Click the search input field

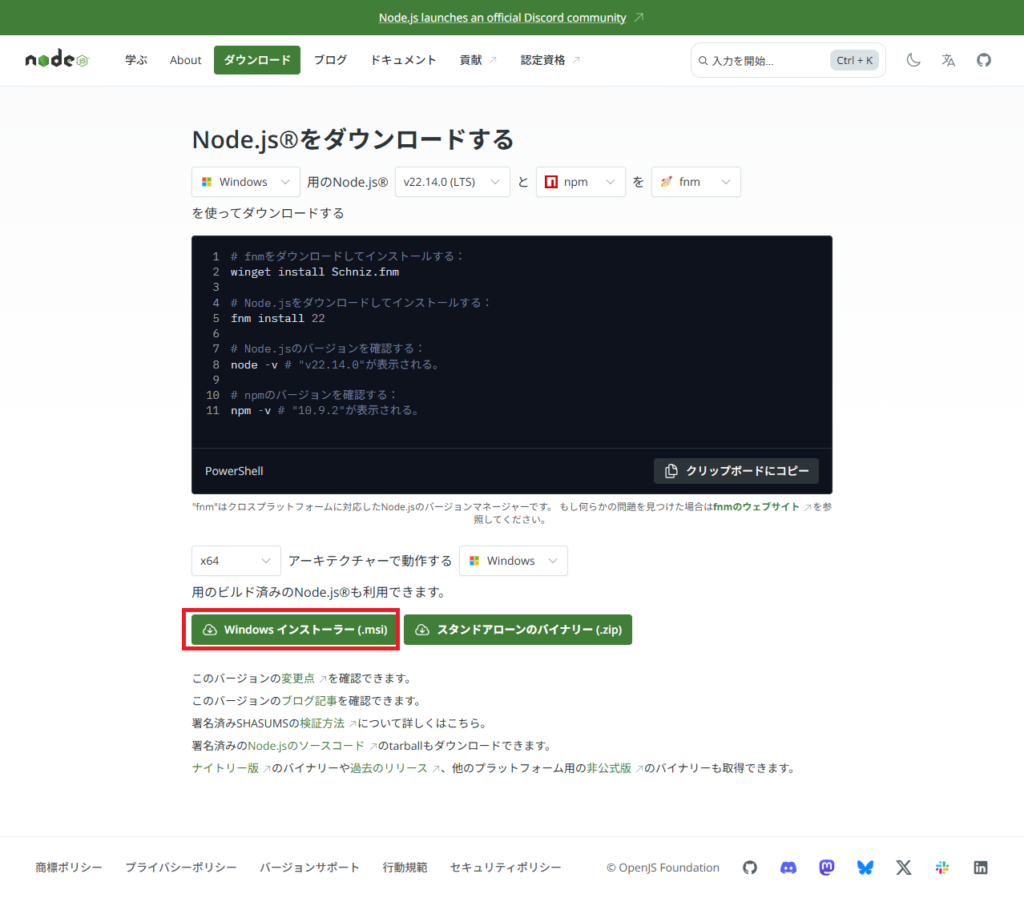[765, 60]
